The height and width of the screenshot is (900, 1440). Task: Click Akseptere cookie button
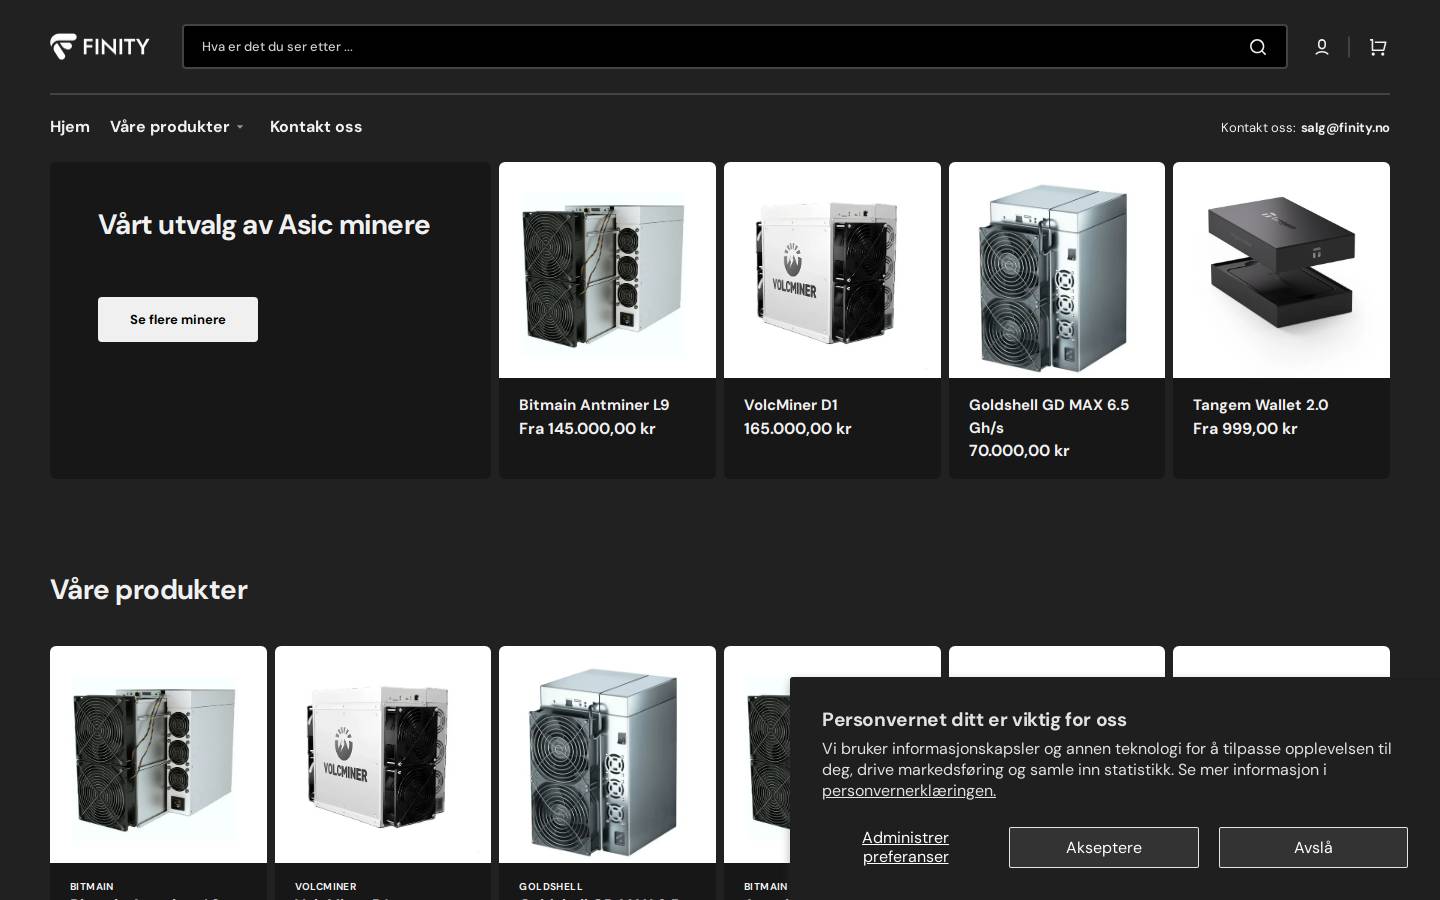(x=1104, y=847)
